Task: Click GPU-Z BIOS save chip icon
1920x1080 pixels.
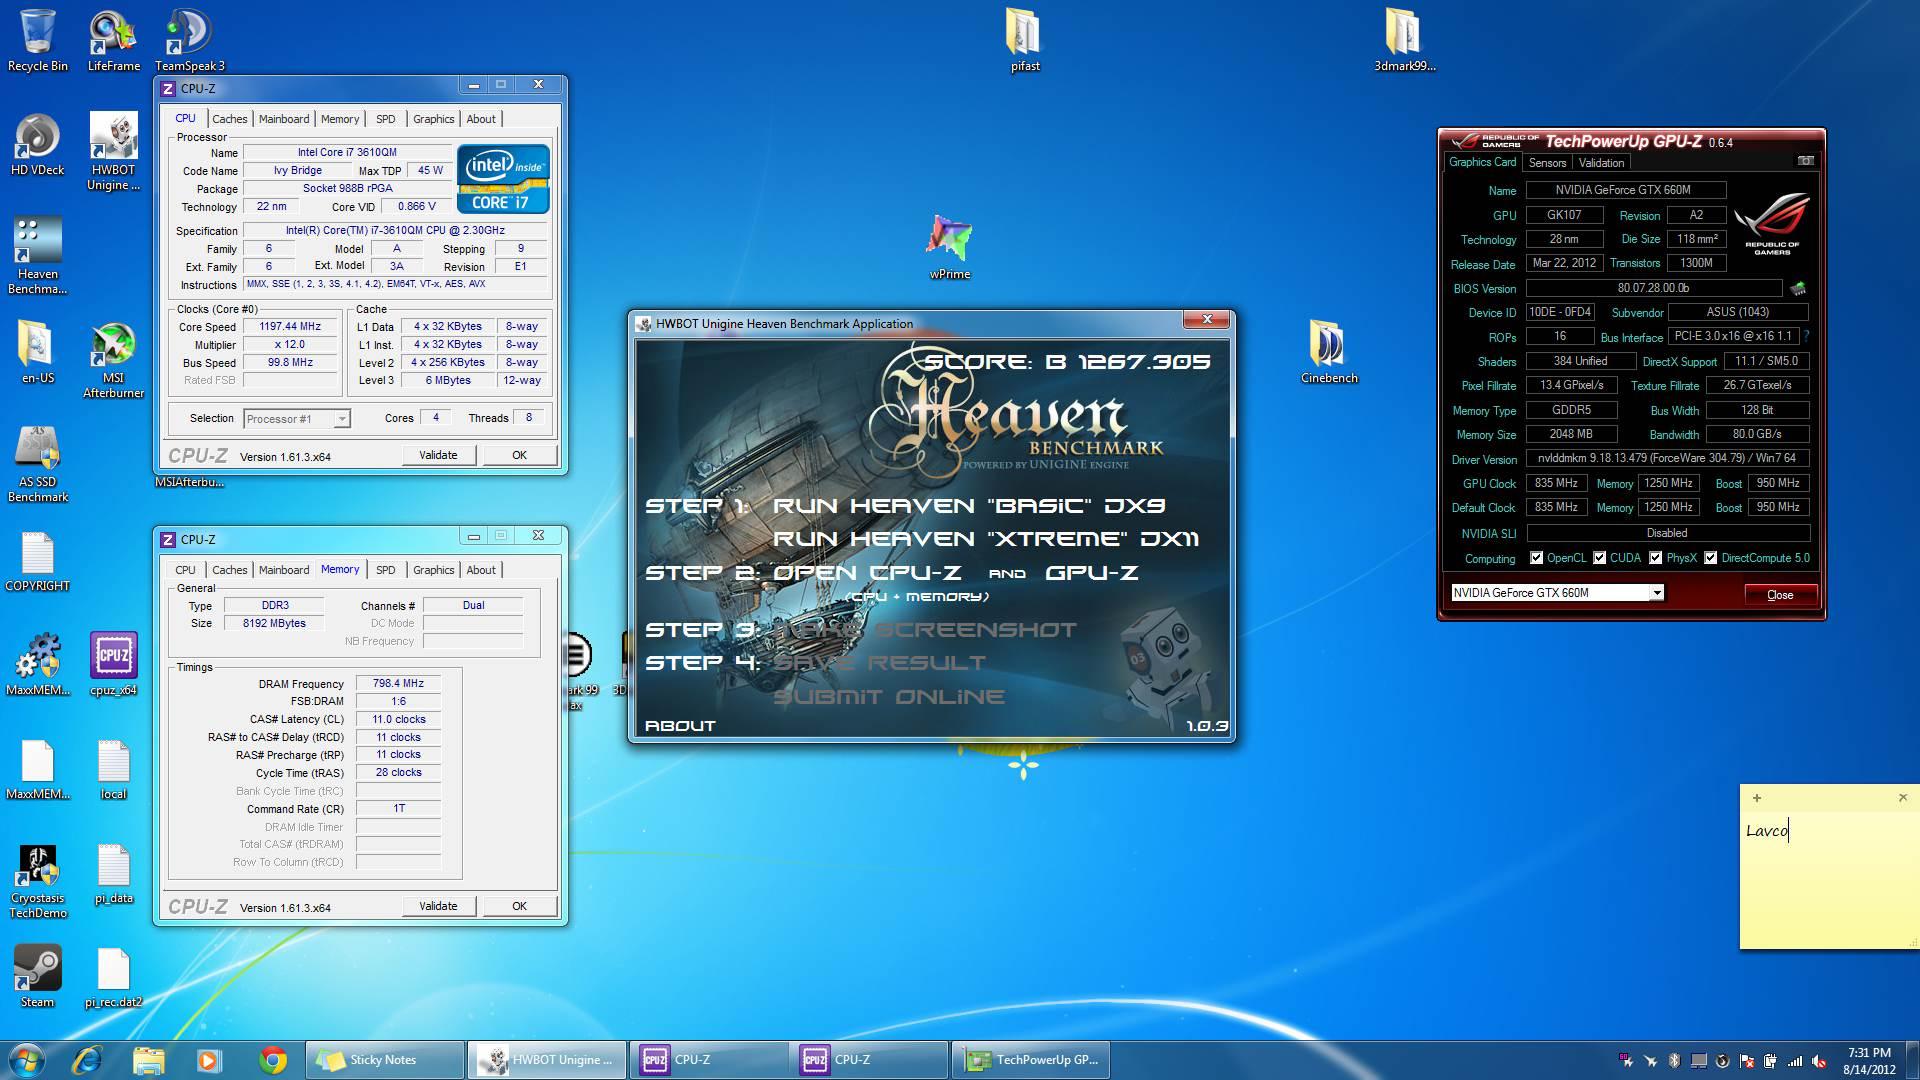Action: (x=1798, y=288)
